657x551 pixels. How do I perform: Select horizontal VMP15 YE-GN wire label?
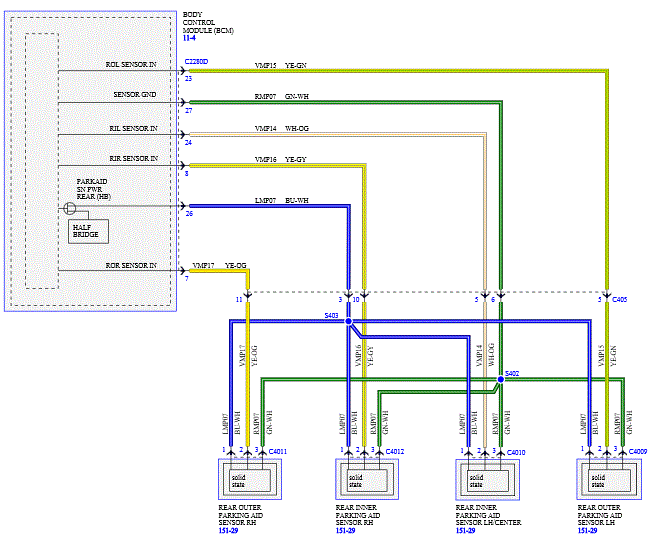tap(281, 66)
